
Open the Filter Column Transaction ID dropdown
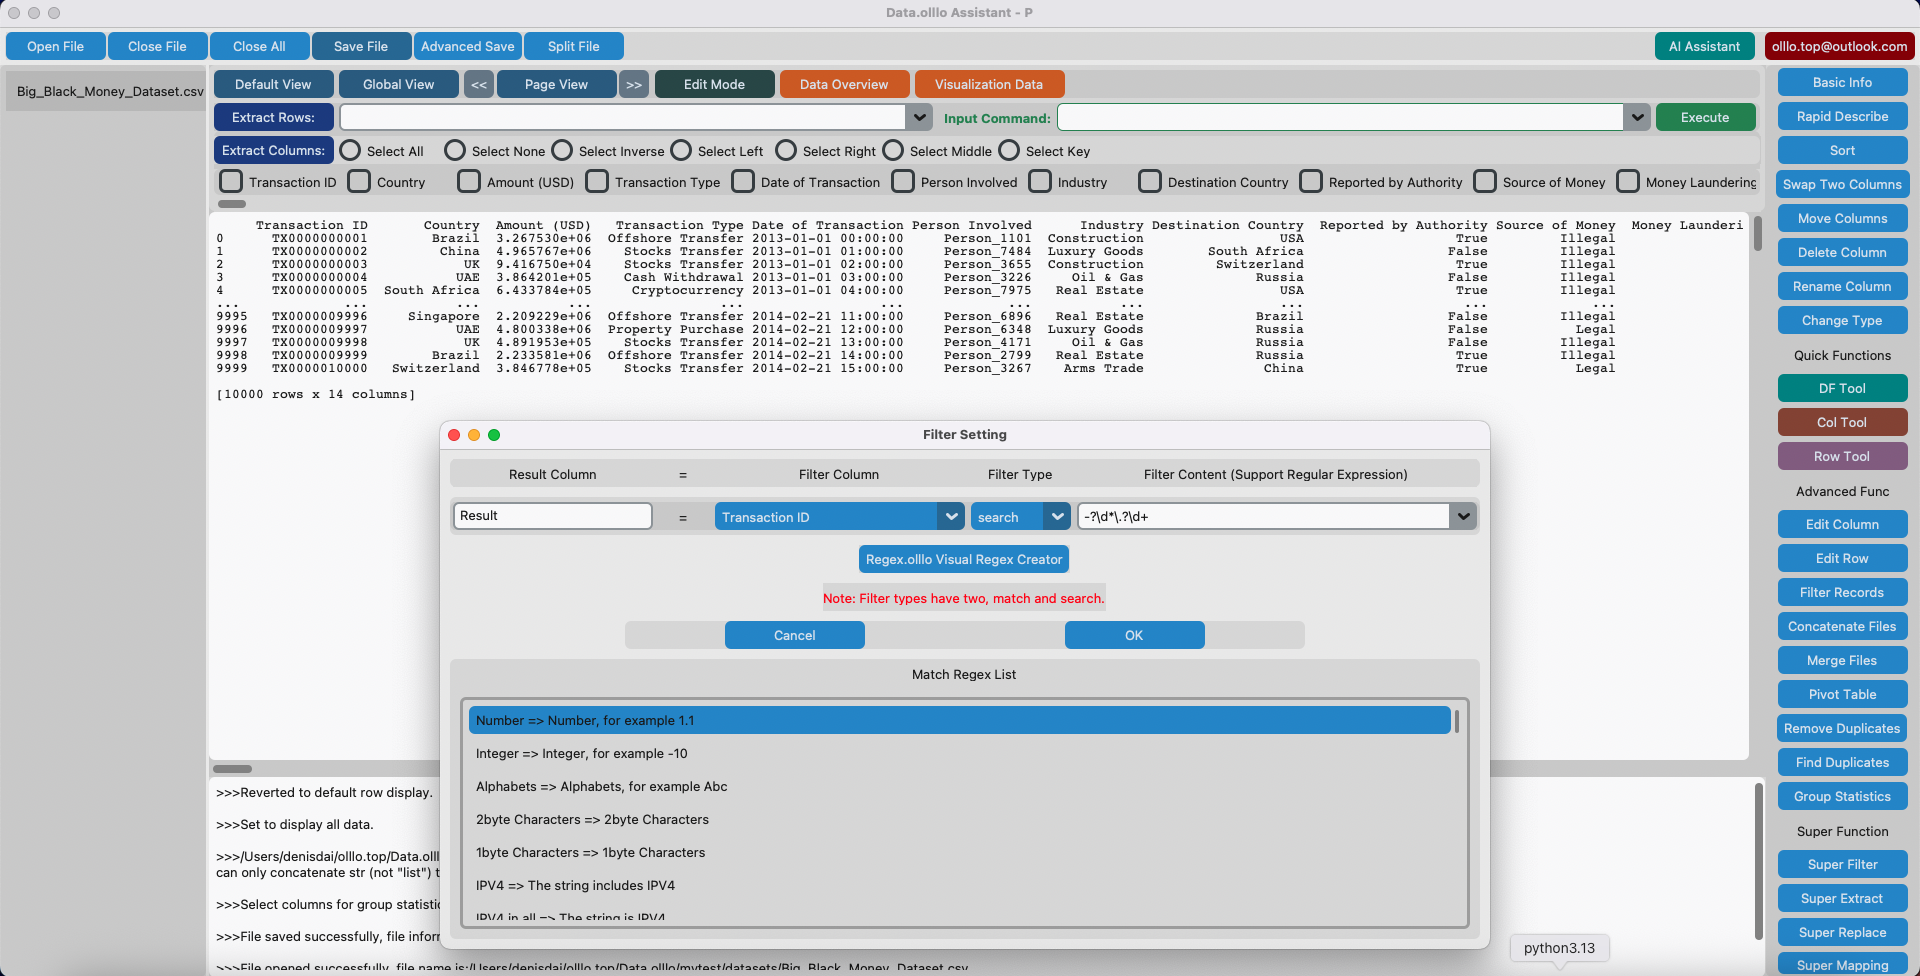pyautogui.click(x=839, y=517)
